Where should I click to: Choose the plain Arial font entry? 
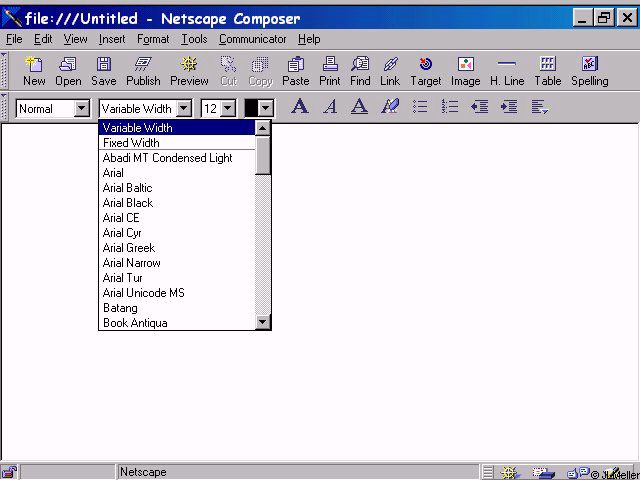(x=177, y=173)
